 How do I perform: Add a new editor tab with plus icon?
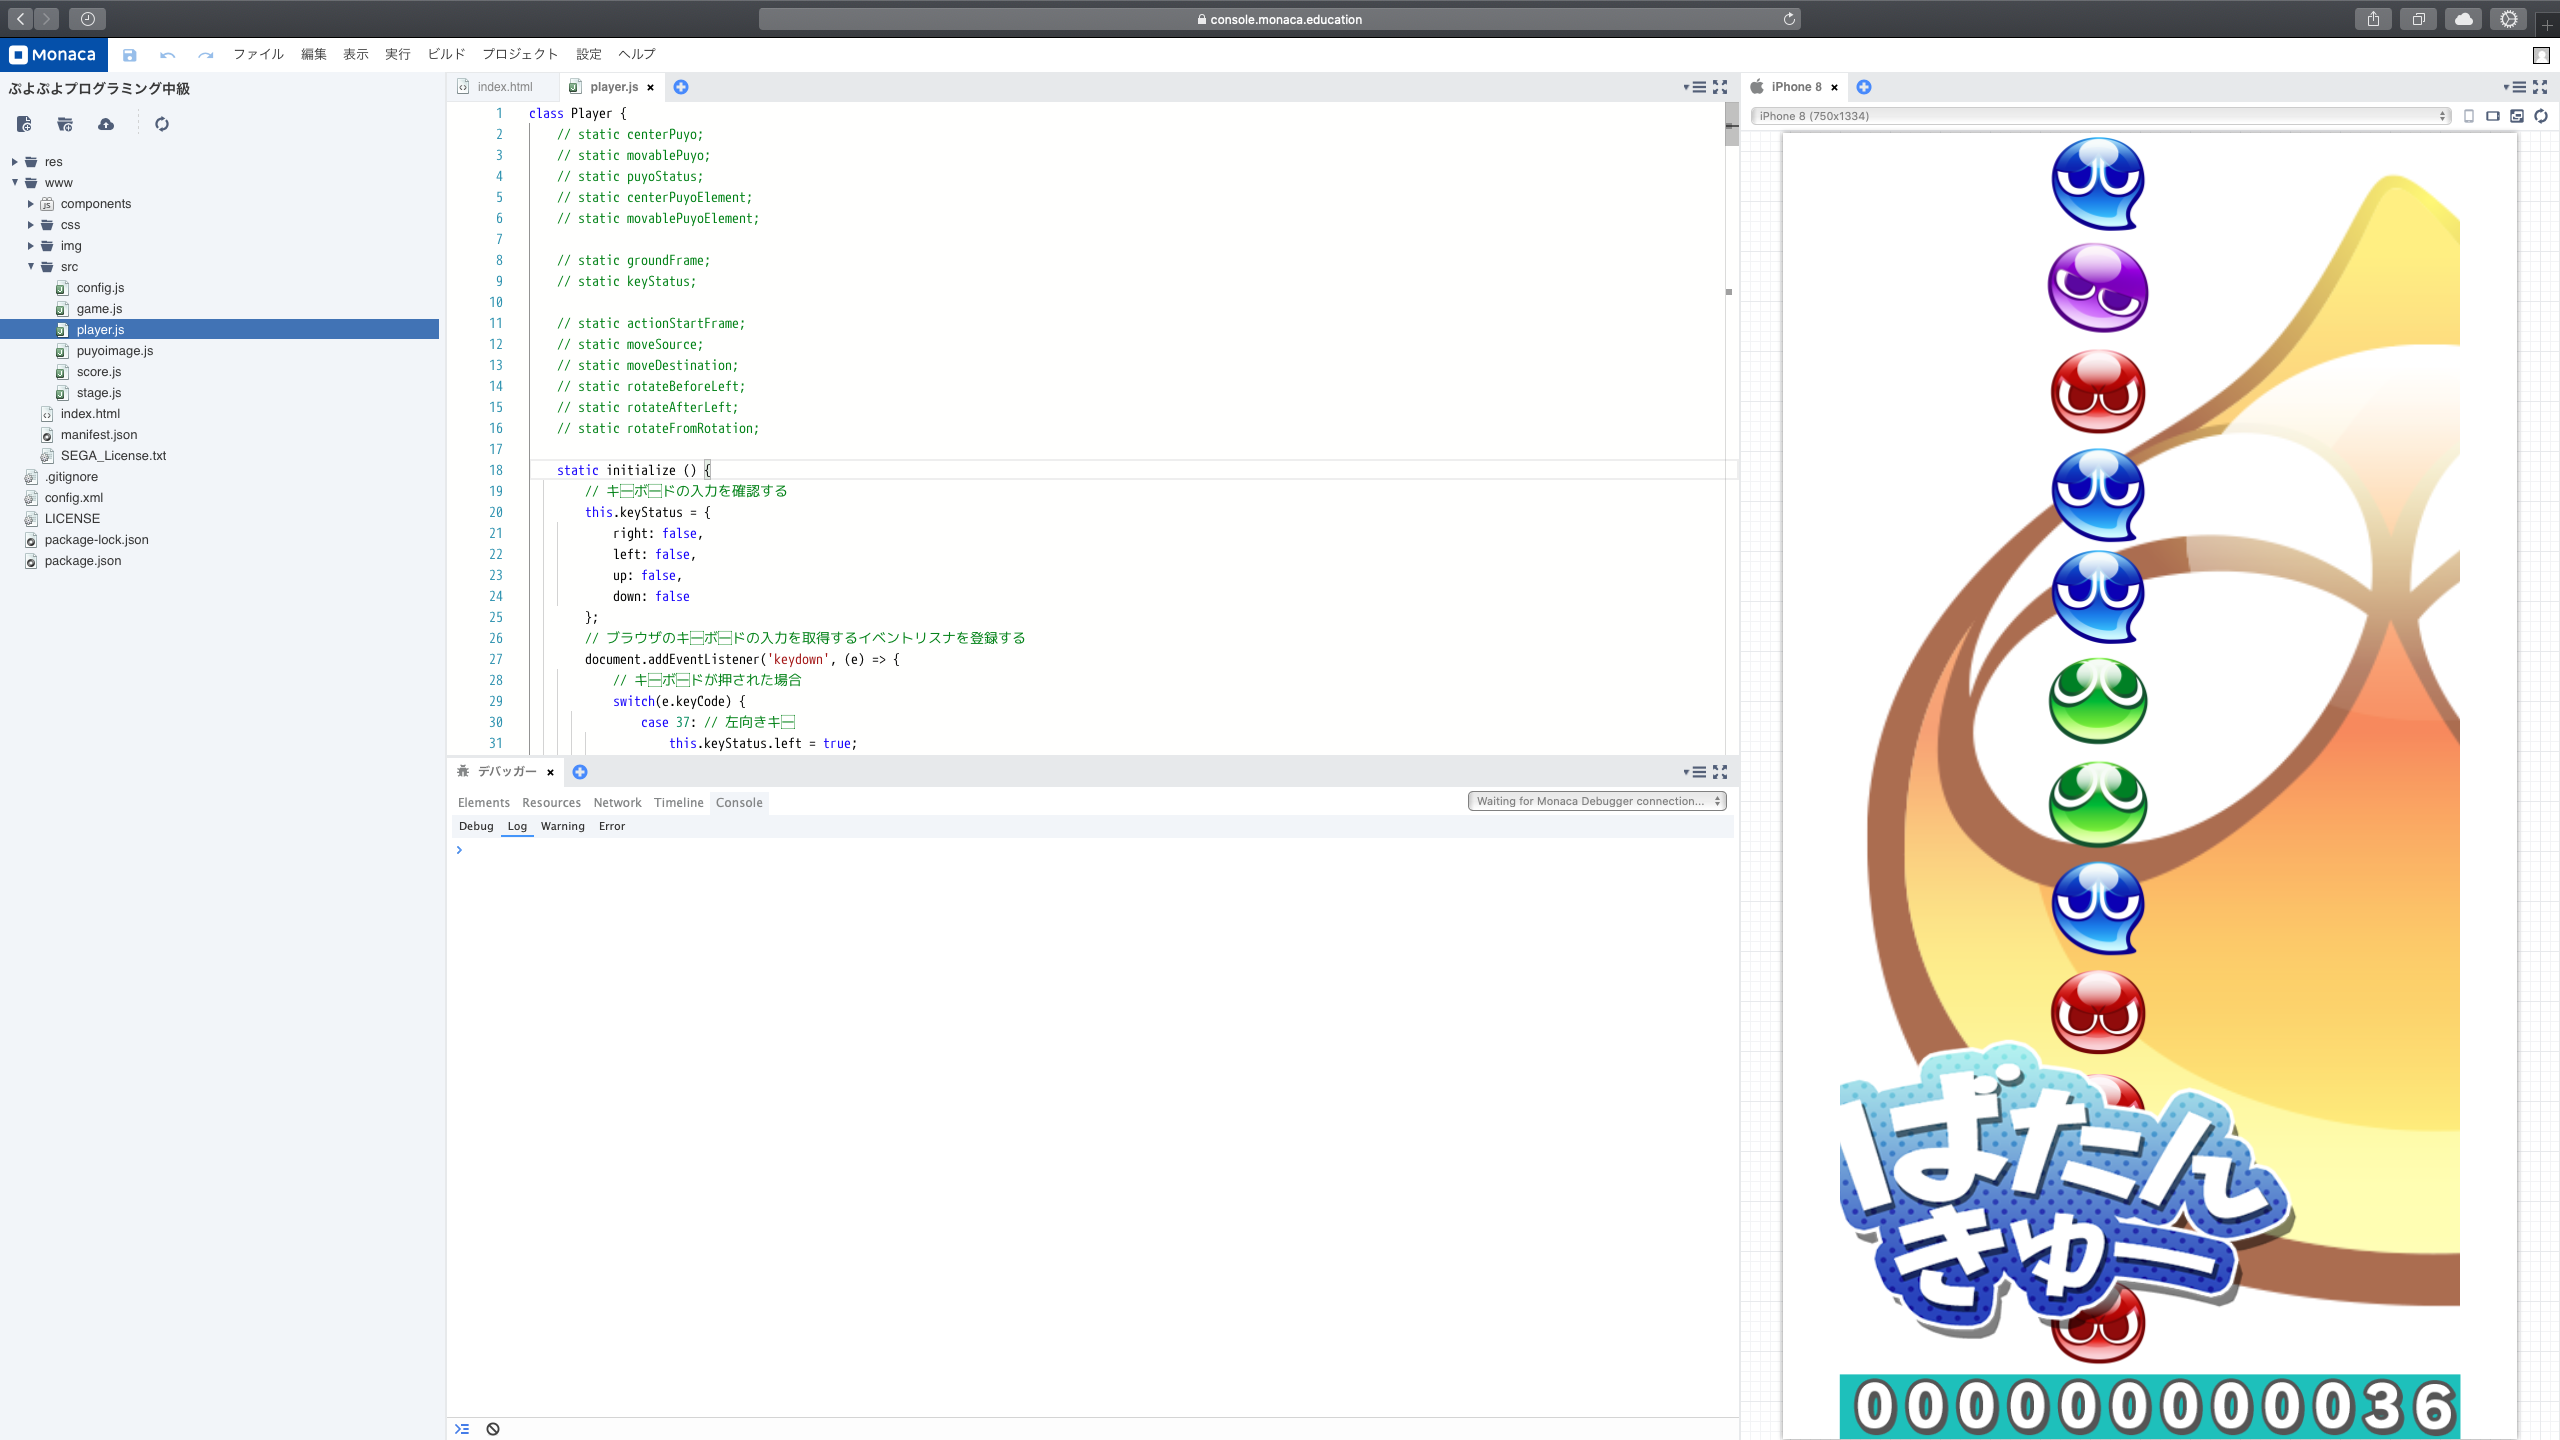point(681,87)
